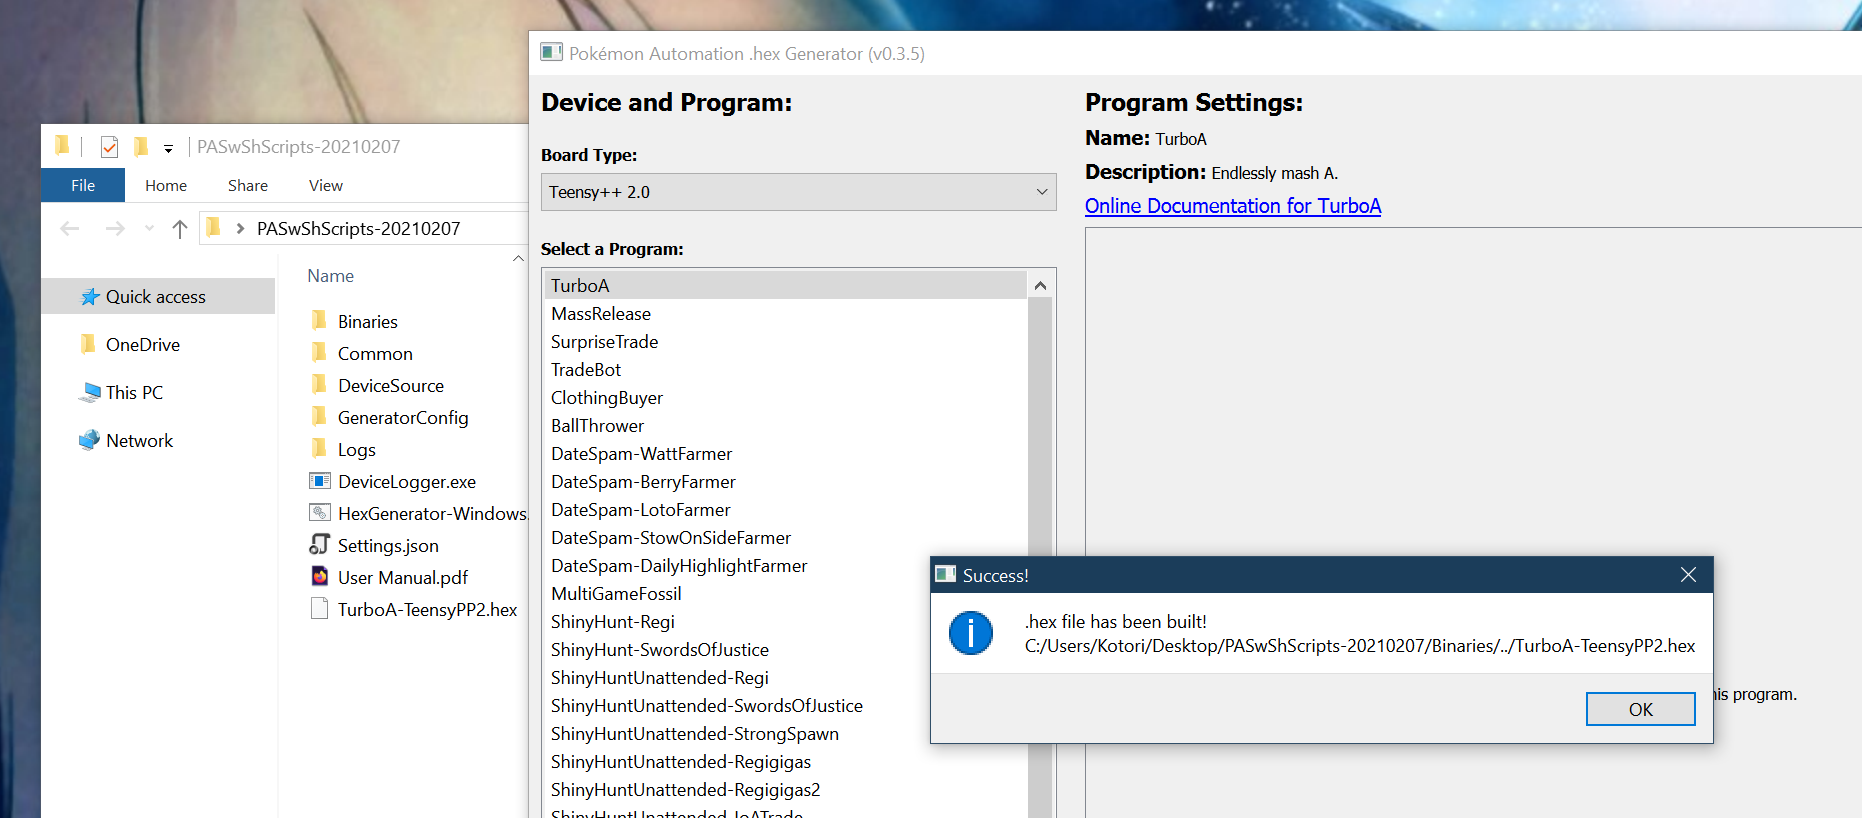Select ShinyHuntUnattended-Regigigas2 program

click(786, 789)
